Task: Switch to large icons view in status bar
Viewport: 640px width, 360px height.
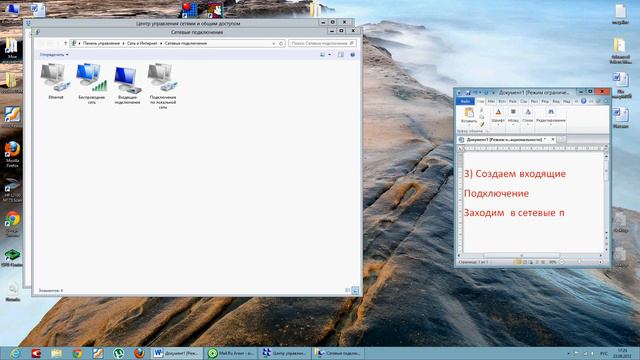Action: click(x=355, y=291)
